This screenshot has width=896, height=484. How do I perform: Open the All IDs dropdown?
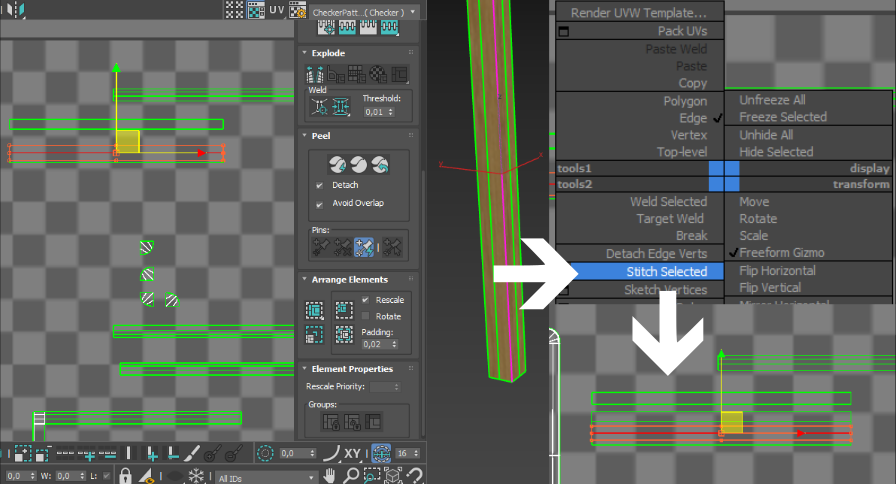(x=262, y=478)
